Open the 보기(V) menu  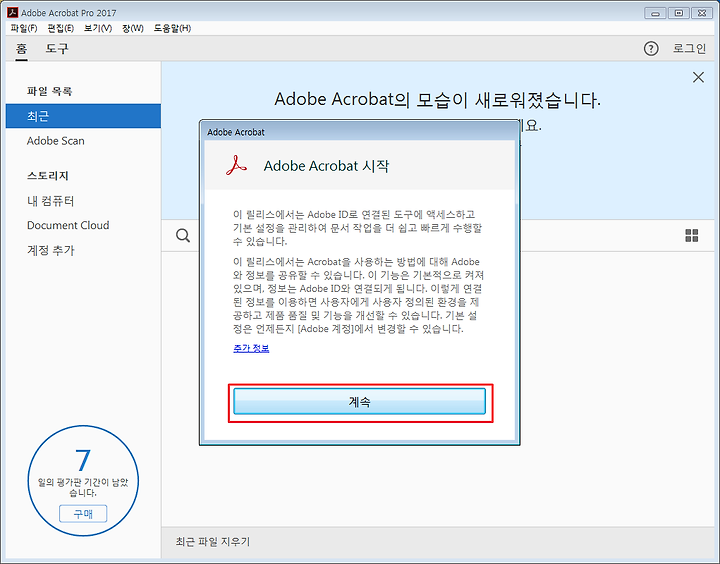click(98, 28)
